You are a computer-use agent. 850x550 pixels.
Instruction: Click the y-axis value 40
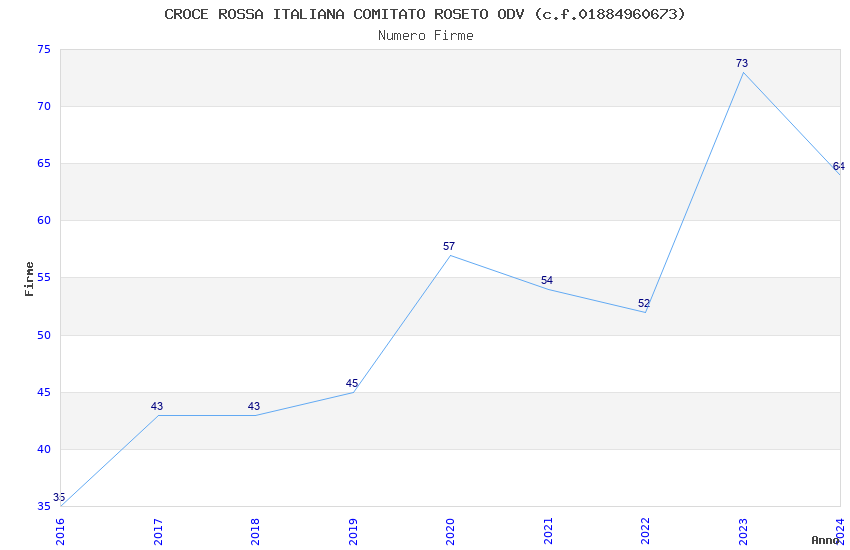point(44,450)
